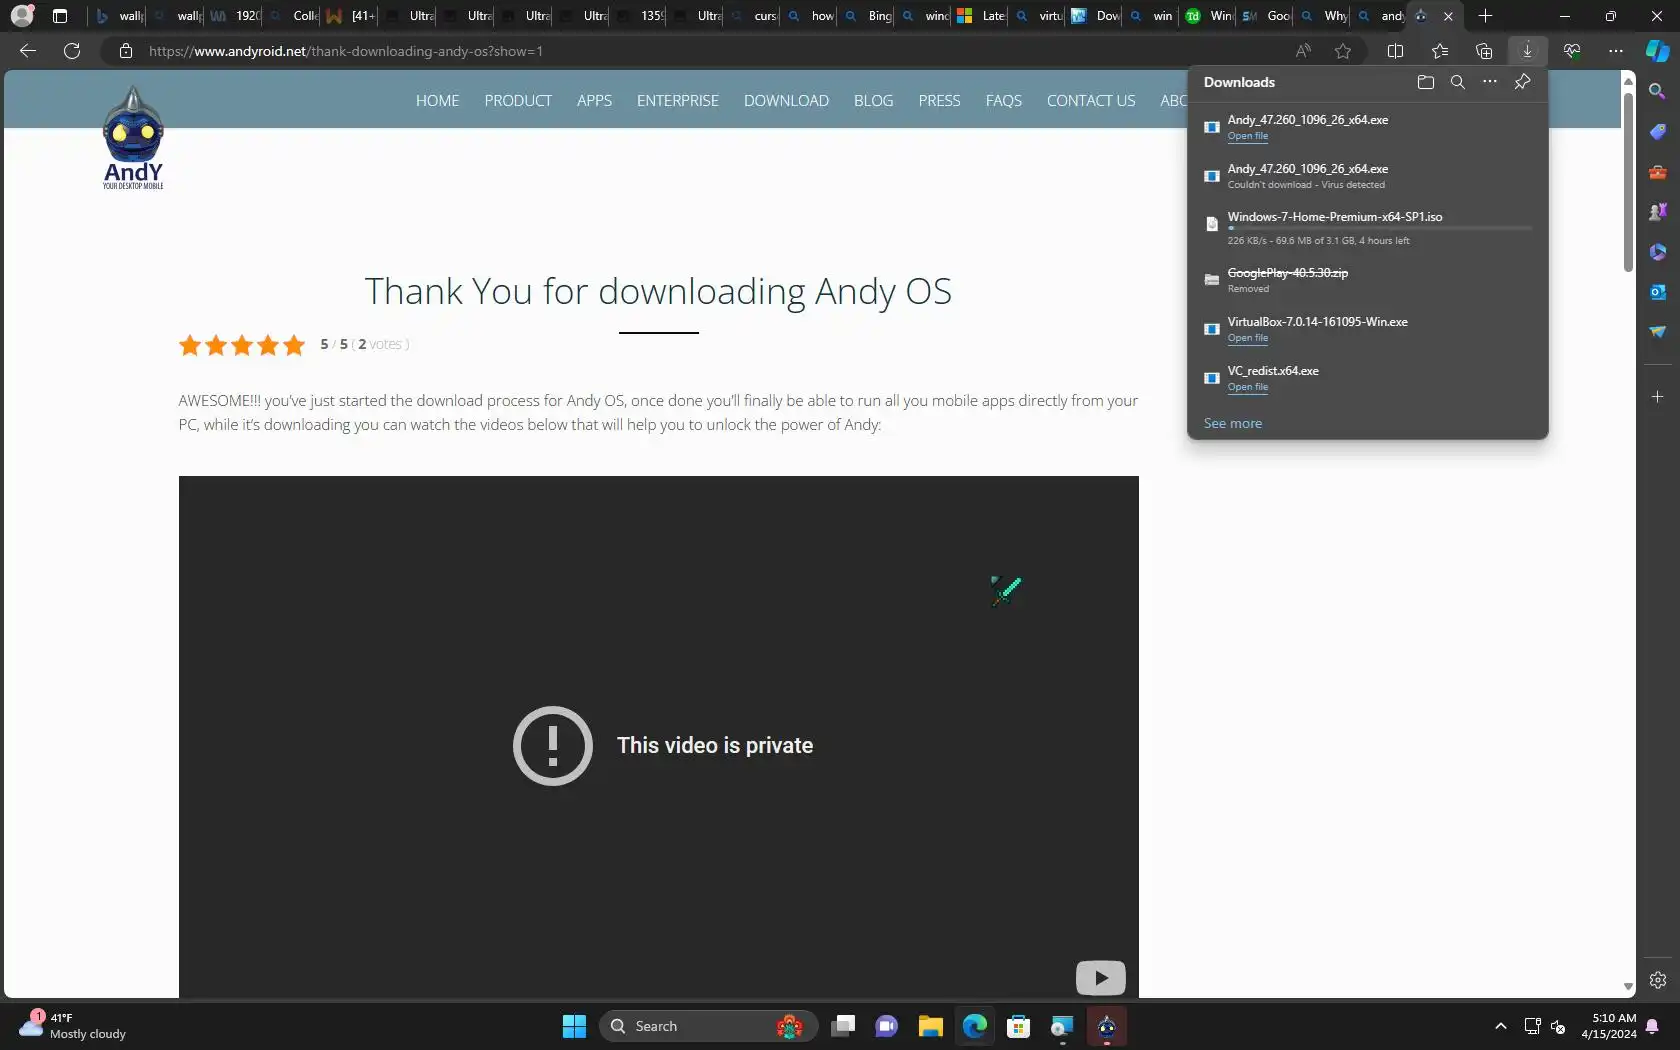Open the CONTACT US navigation item
The width and height of the screenshot is (1680, 1050).
[1091, 100]
